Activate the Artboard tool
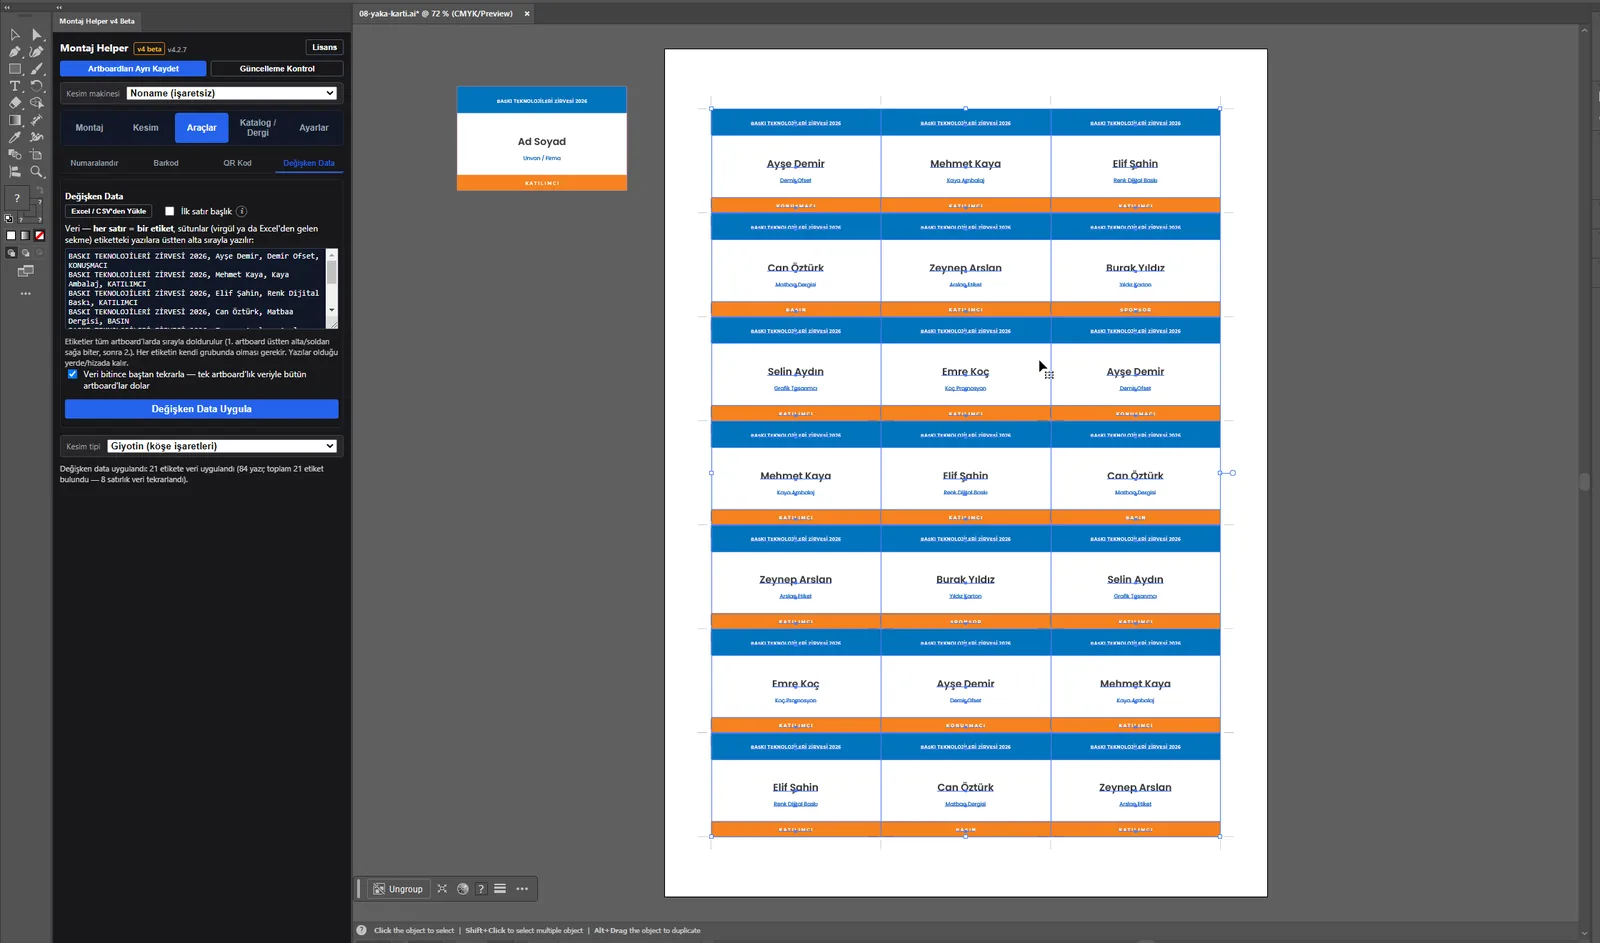 37,155
